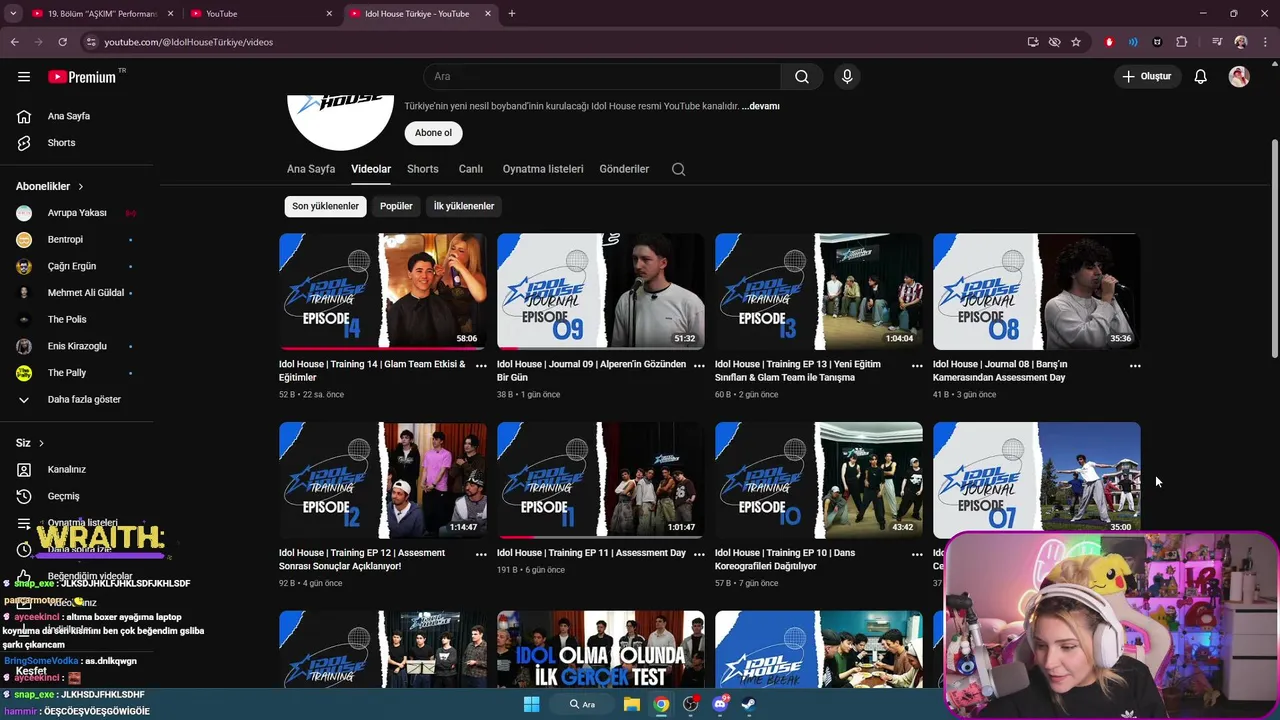Open the new tab plus button
Screen dimensions: 1280x720
[x=512, y=14]
